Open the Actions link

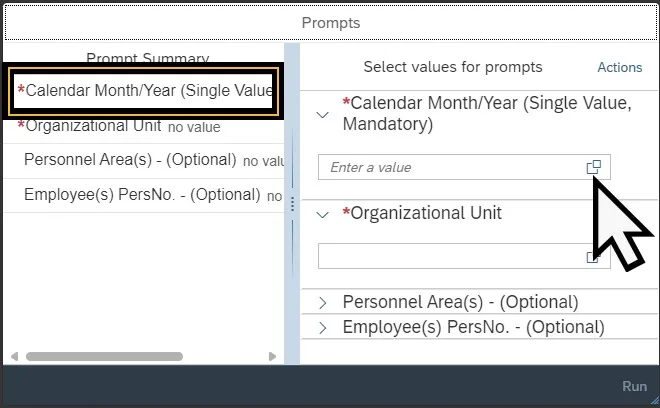pos(619,67)
